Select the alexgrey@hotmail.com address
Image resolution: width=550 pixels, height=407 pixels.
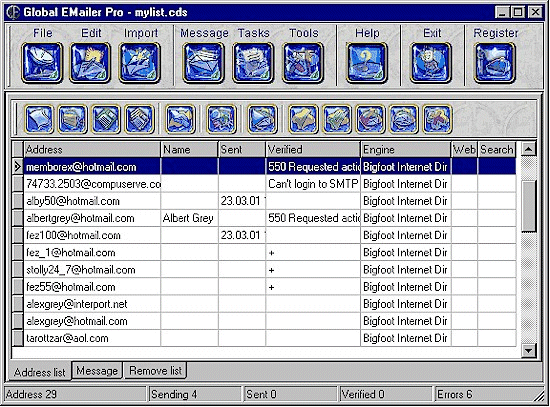click(92, 321)
